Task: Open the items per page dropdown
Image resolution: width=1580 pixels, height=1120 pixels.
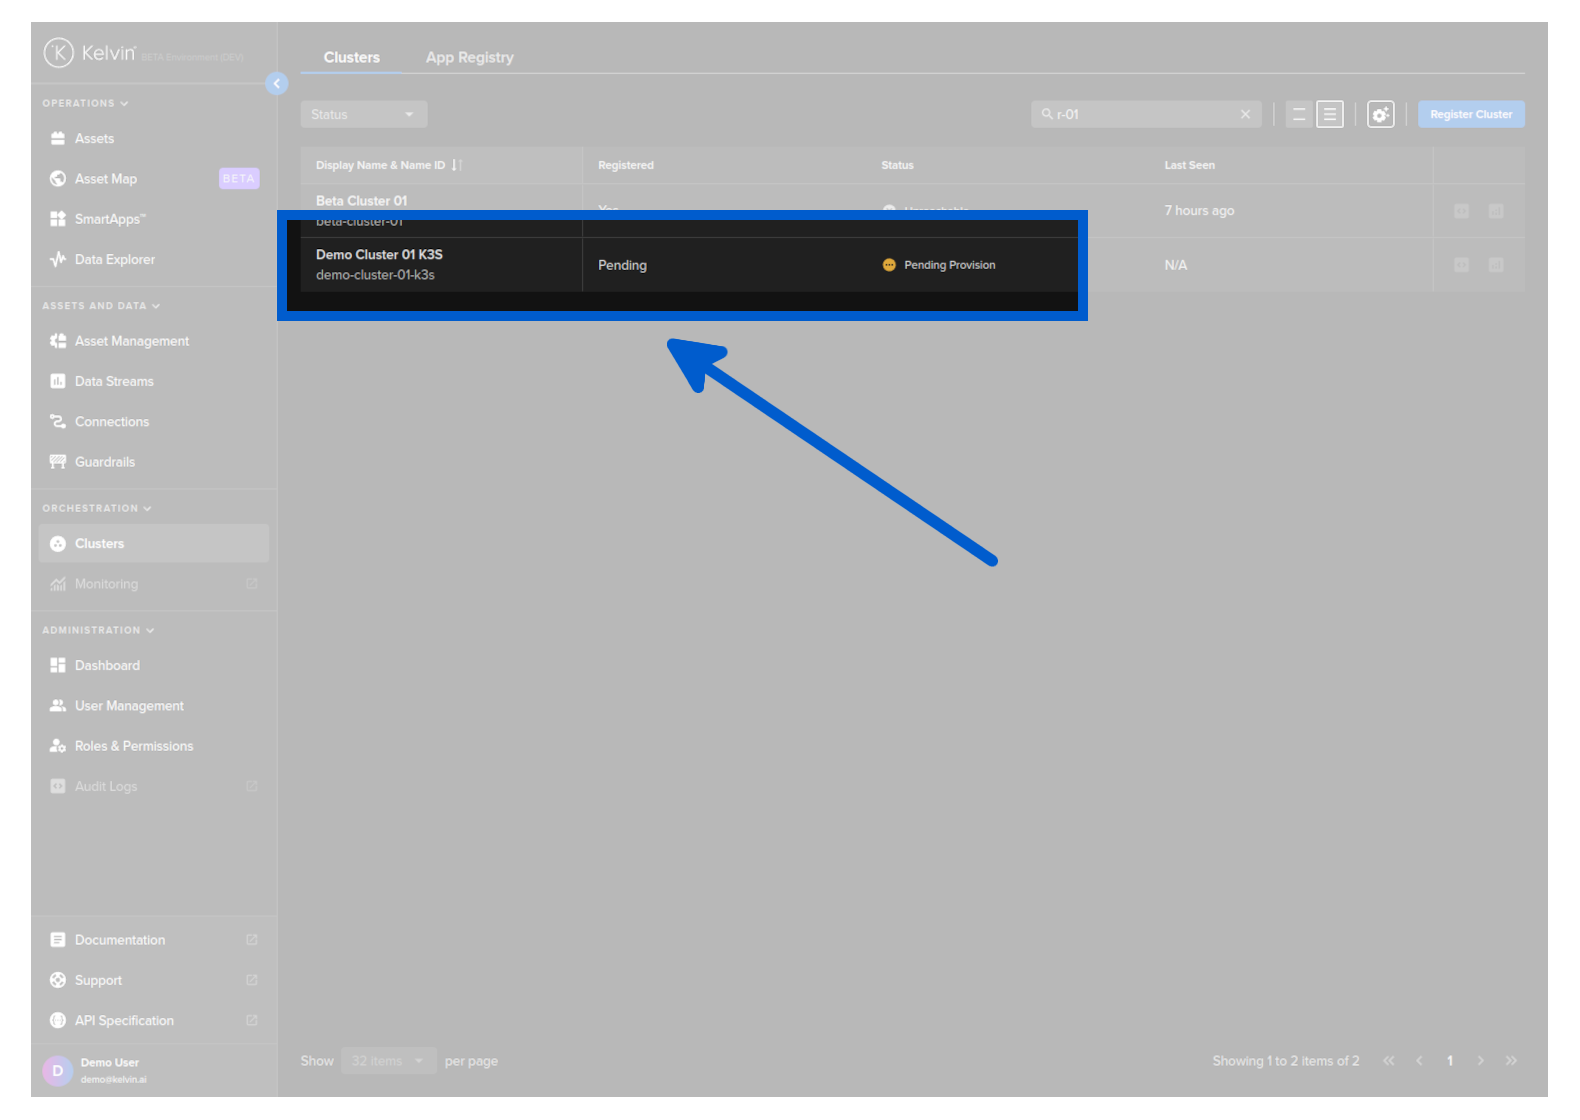Action: 388,1061
